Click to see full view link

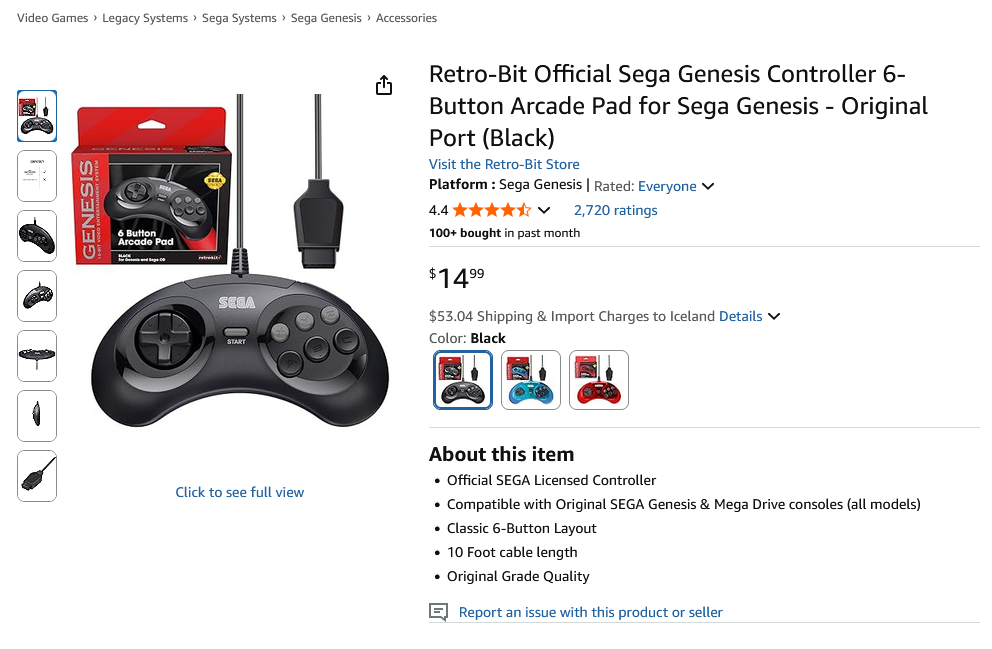point(240,492)
